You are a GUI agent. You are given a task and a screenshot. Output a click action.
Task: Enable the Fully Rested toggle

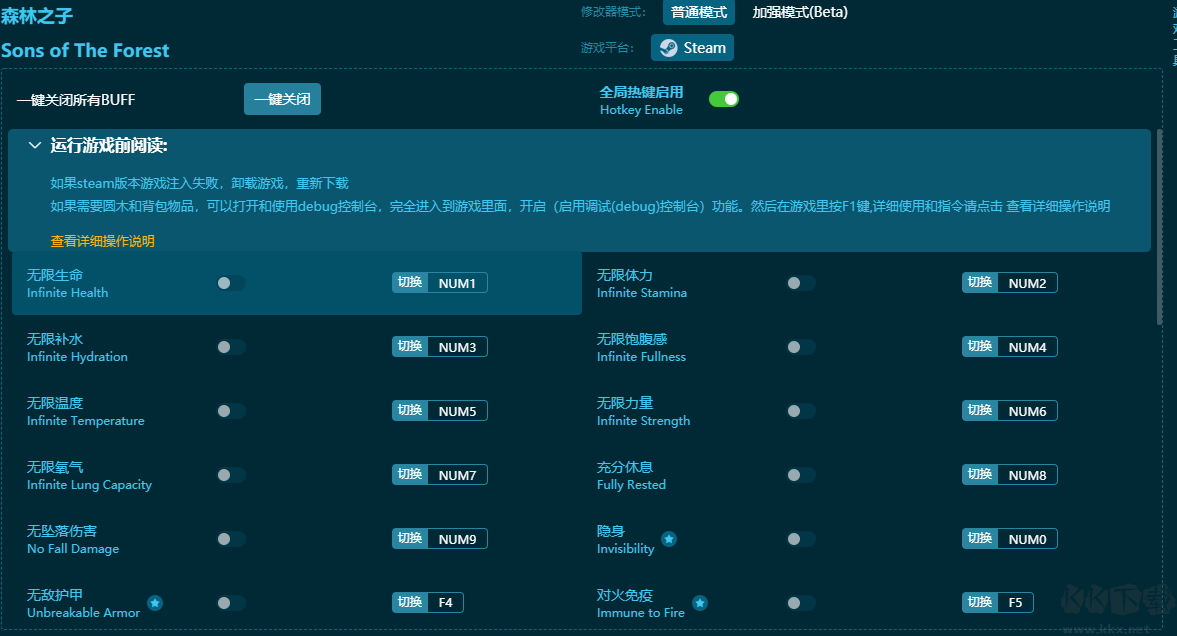[x=800, y=475]
